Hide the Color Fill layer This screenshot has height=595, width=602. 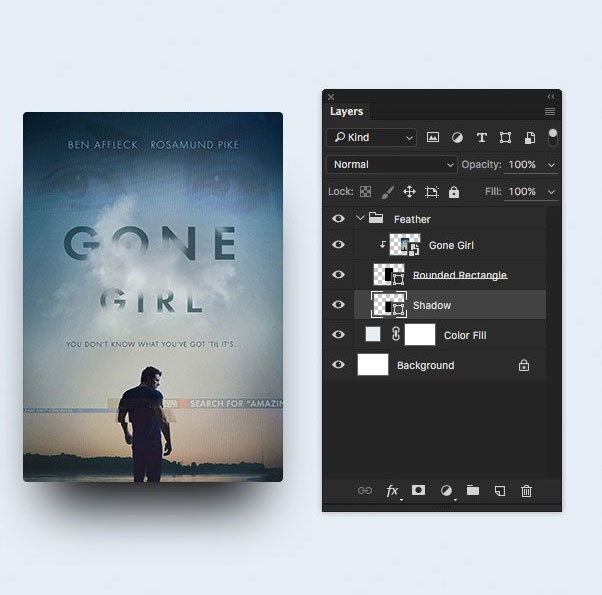(338, 334)
